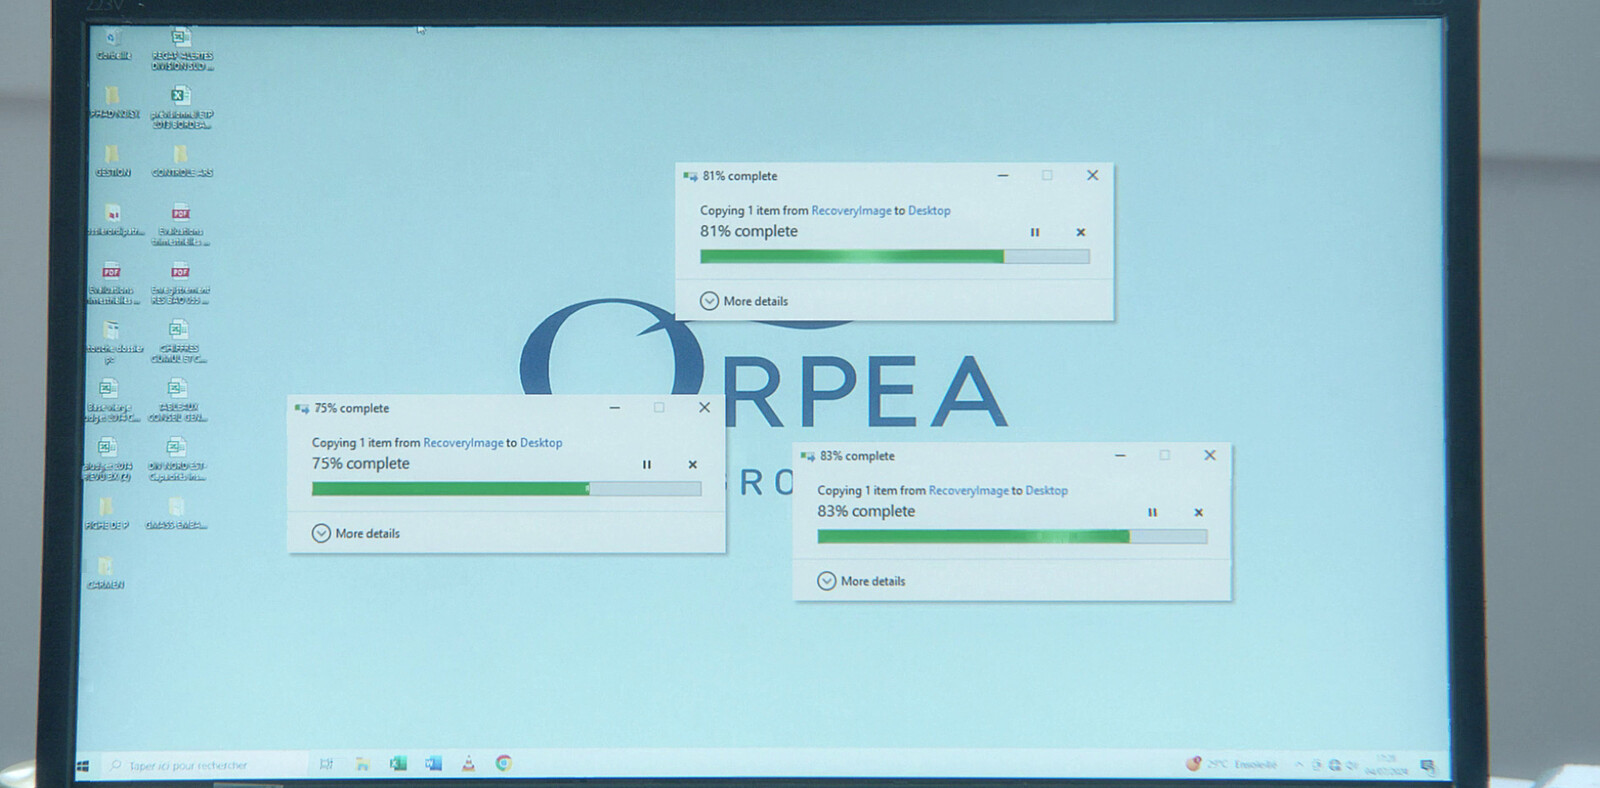Select the Base élargie budget Excel file
The image size is (1600, 788).
(x=109, y=400)
